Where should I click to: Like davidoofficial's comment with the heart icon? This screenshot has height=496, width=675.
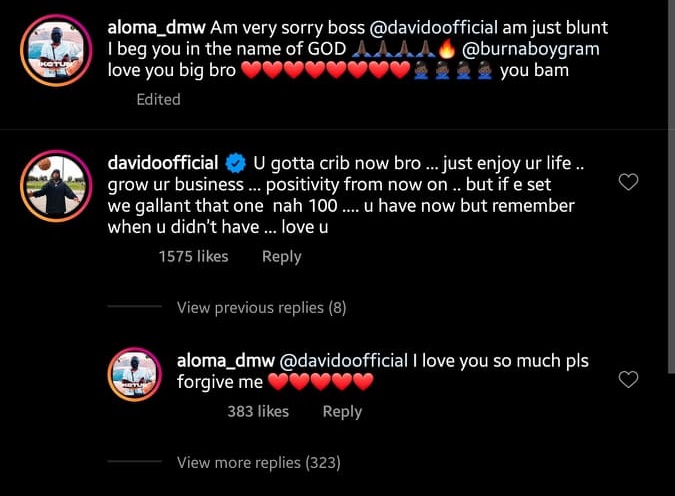point(628,182)
